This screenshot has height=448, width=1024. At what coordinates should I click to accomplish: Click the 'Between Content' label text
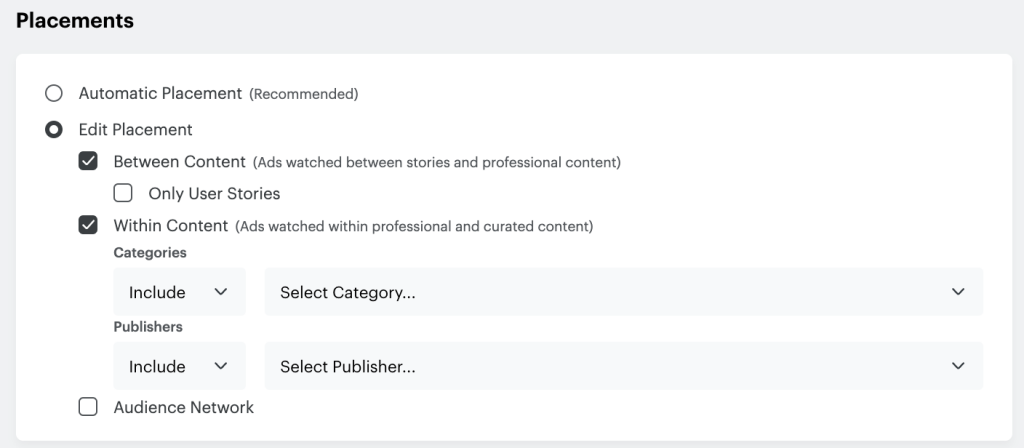point(180,161)
